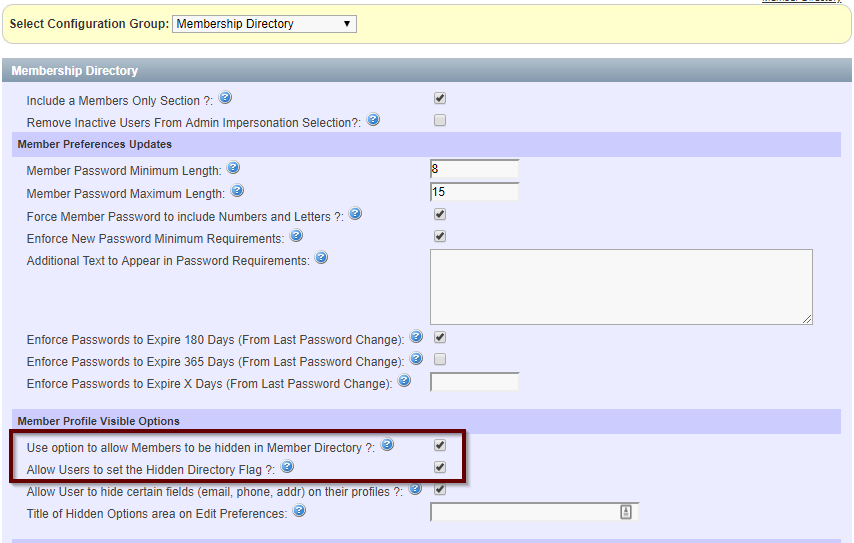Screen dimensions: 854x543
Task: Open help for Remove Inactive Users From Admin Impersonation
Action: 373,119
